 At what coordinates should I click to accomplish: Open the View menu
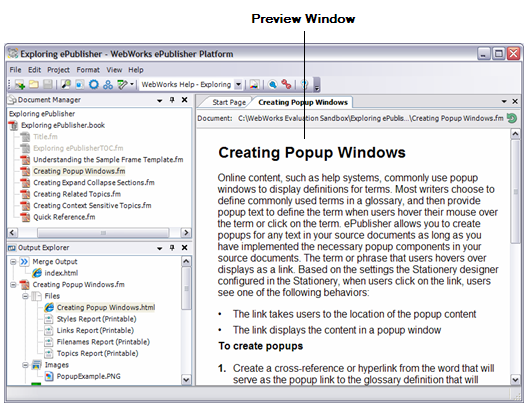pos(114,70)
